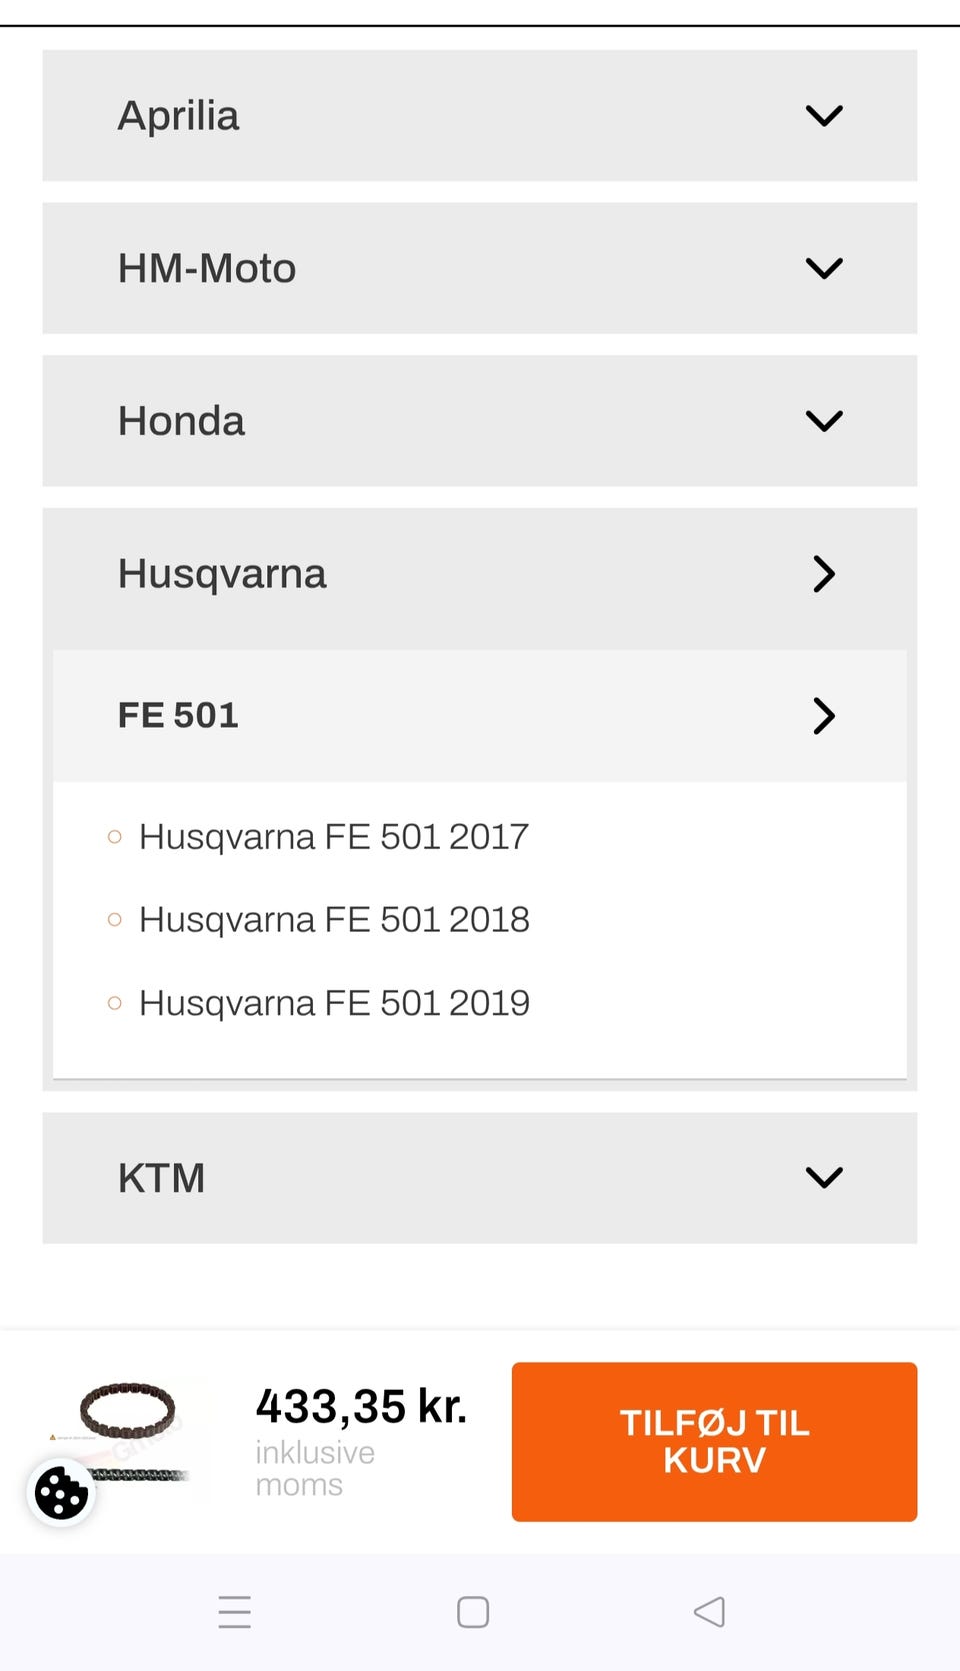This screenshot has height=1671, width=960.
Task: Collapse the FE 501 model arrow
Action: point(824,716)
